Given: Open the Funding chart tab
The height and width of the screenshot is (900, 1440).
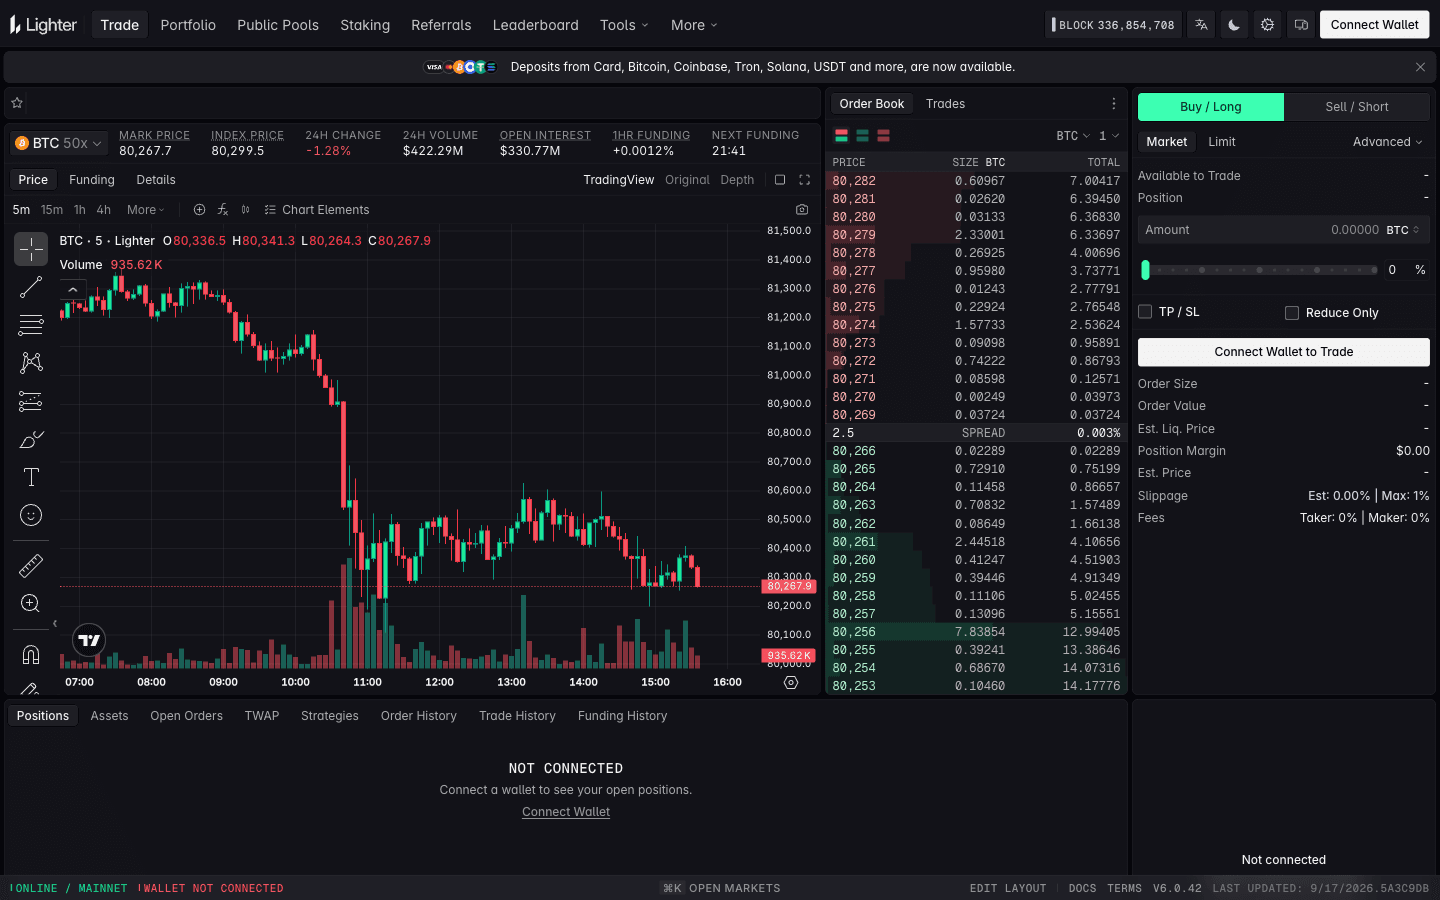Looking at the screenshot, I should click(x=92, y=180).
